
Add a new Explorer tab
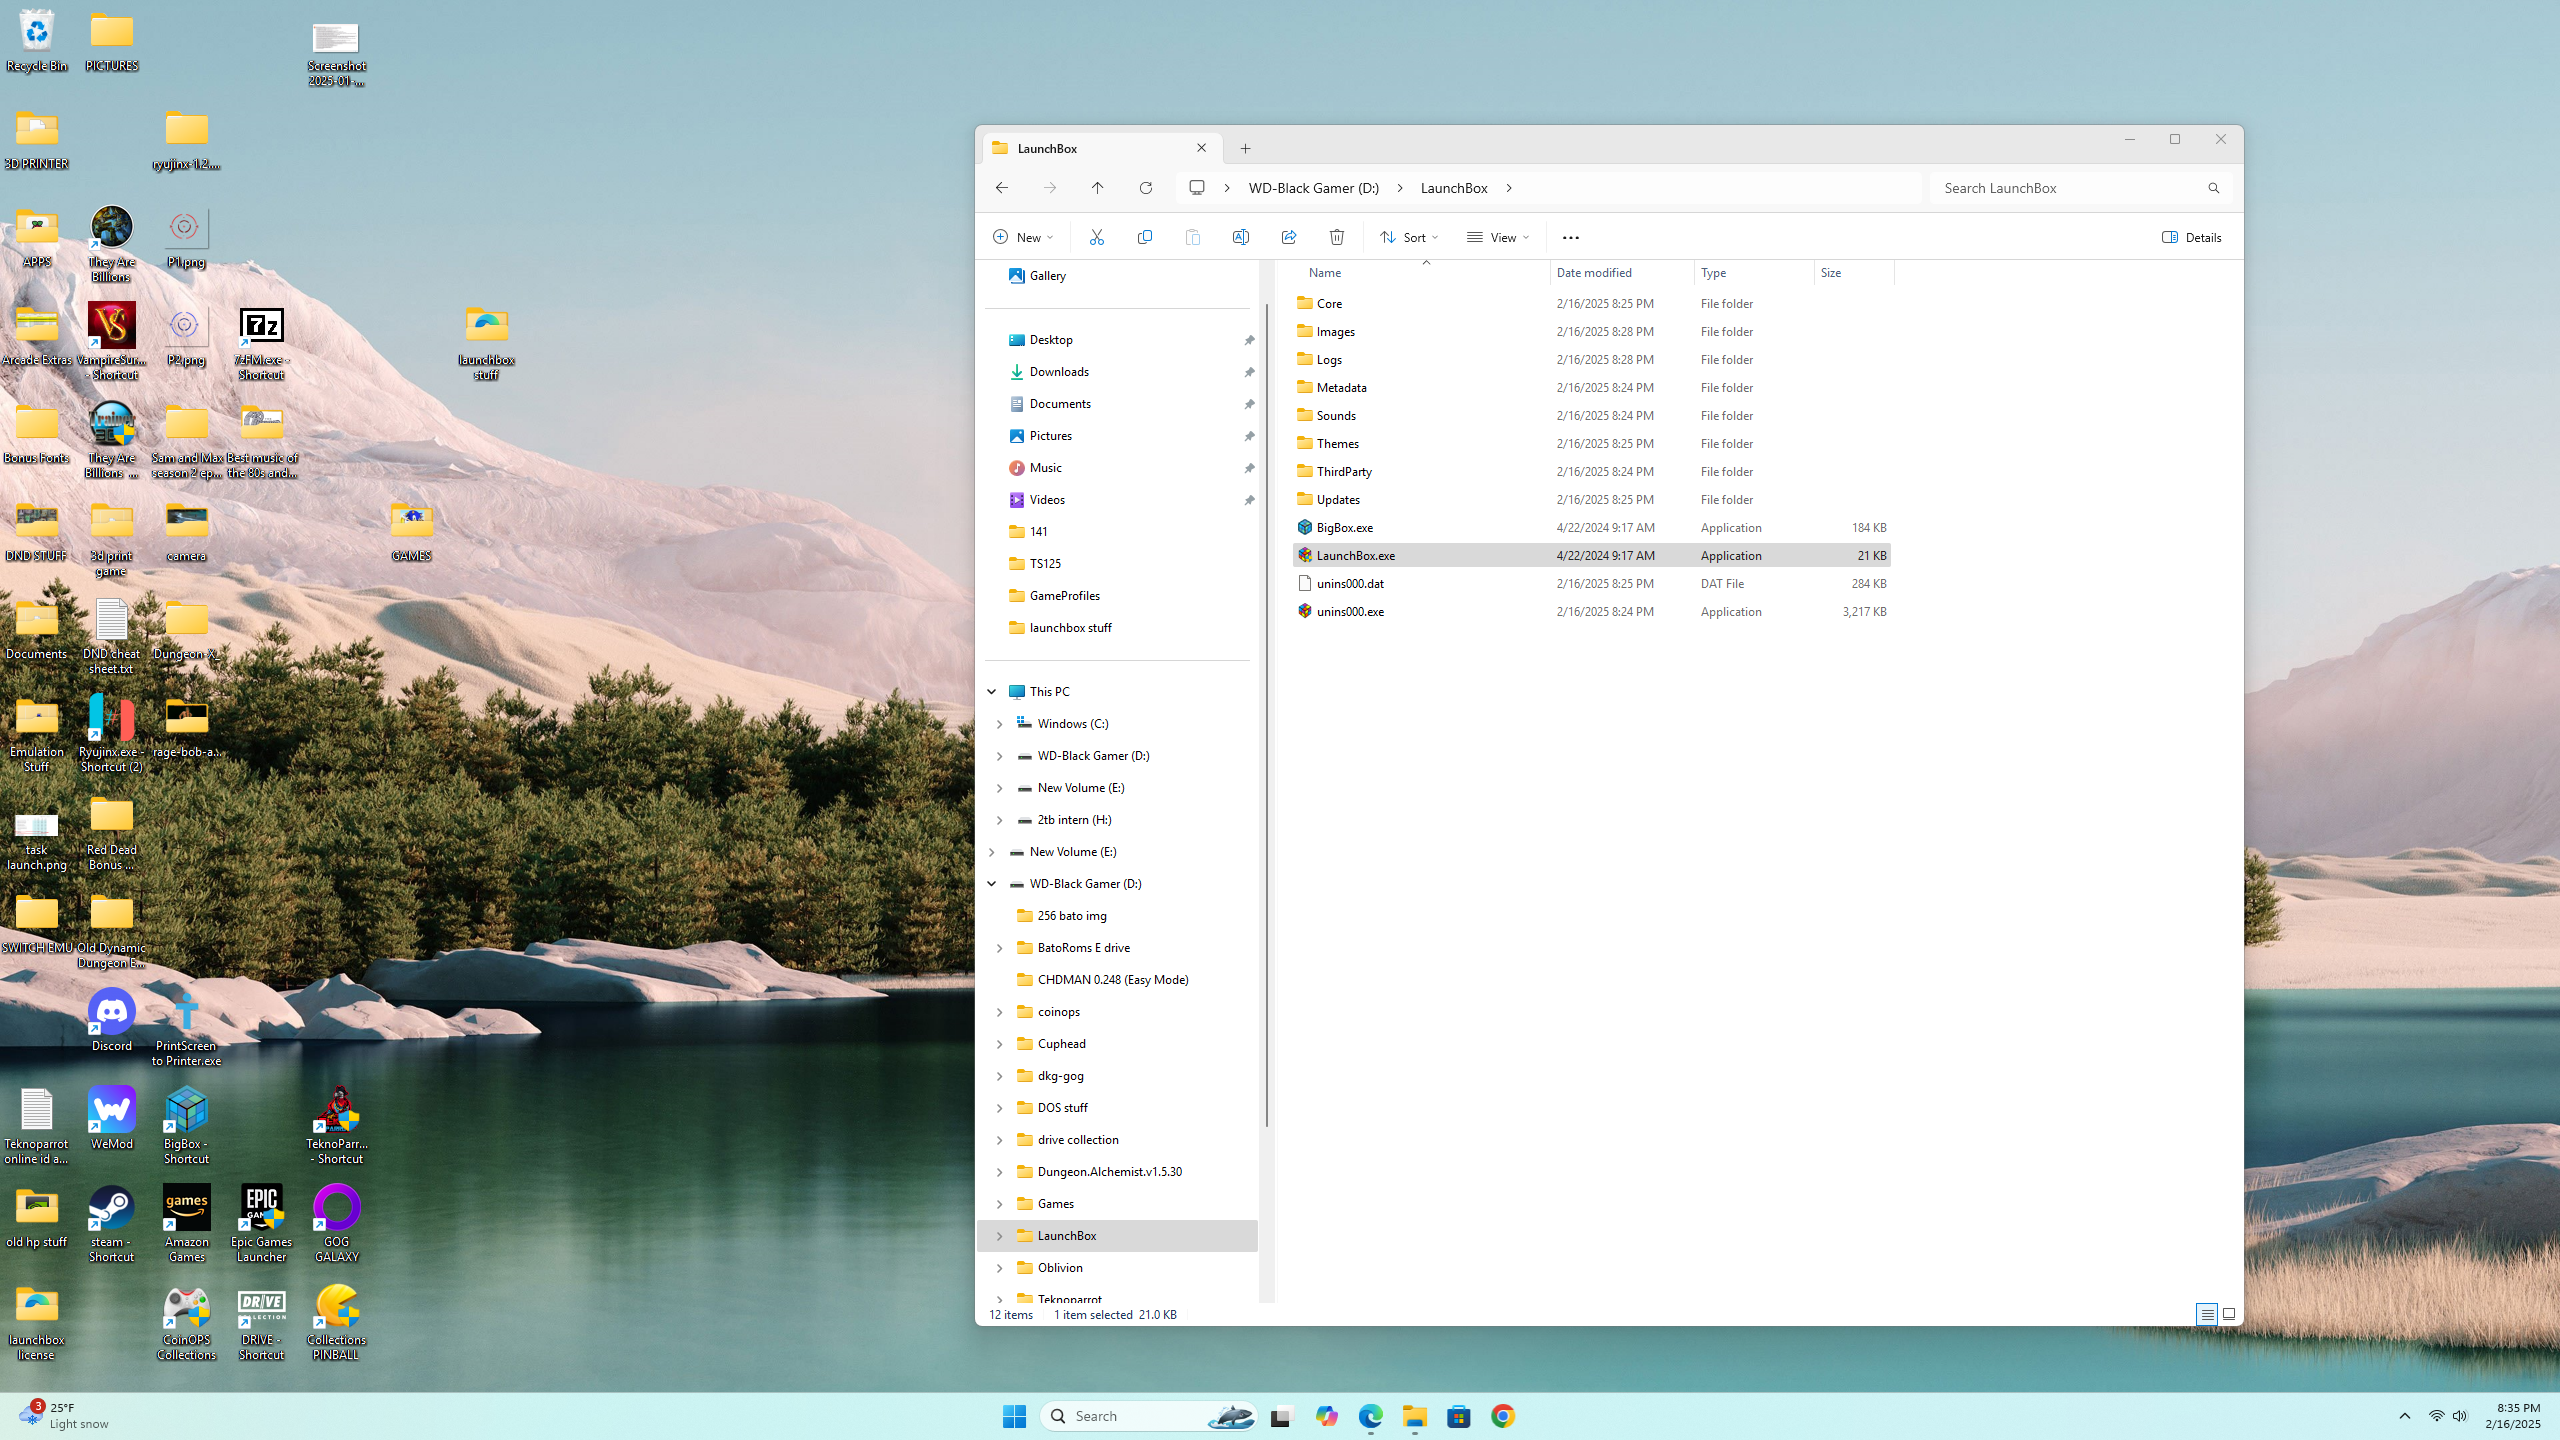[x=1245, y=149]
